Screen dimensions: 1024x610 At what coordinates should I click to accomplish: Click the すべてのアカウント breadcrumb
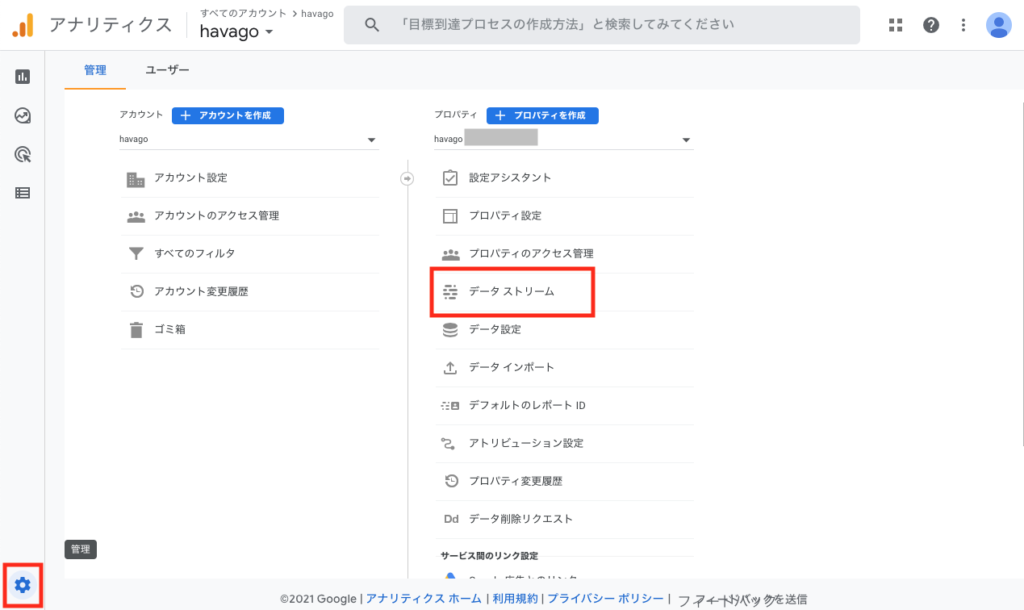(x=243, y=13)
